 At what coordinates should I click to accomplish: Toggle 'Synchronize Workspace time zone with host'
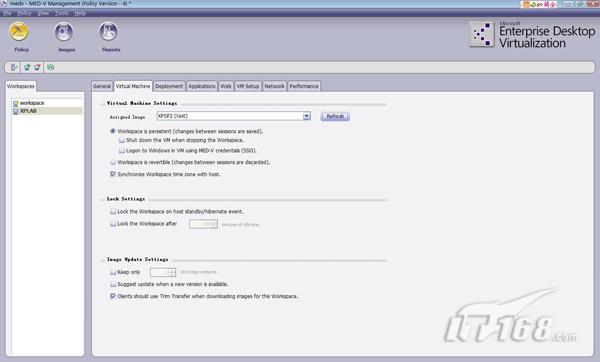point(113,174)
